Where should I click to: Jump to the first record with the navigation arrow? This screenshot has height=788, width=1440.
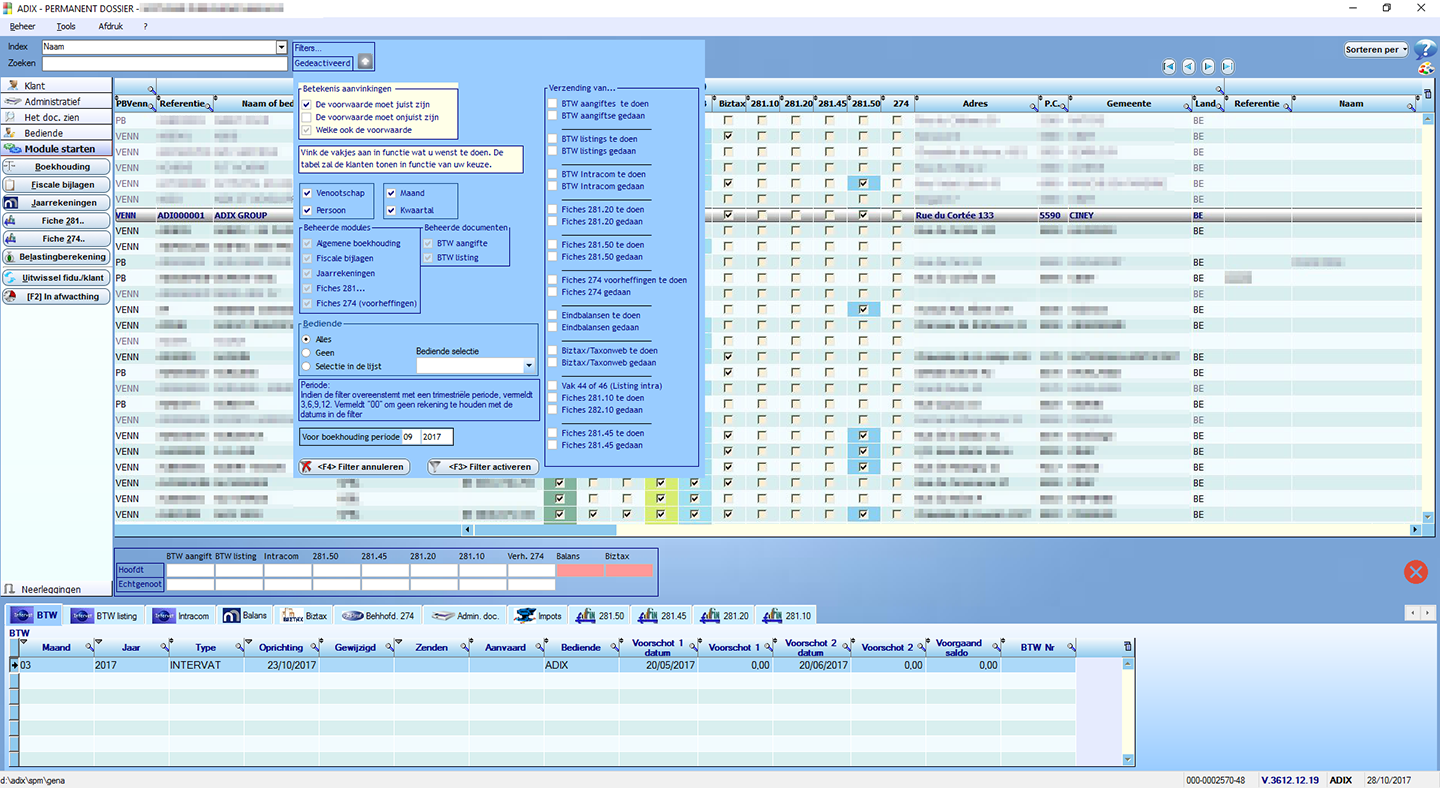tap(1168, 66)
